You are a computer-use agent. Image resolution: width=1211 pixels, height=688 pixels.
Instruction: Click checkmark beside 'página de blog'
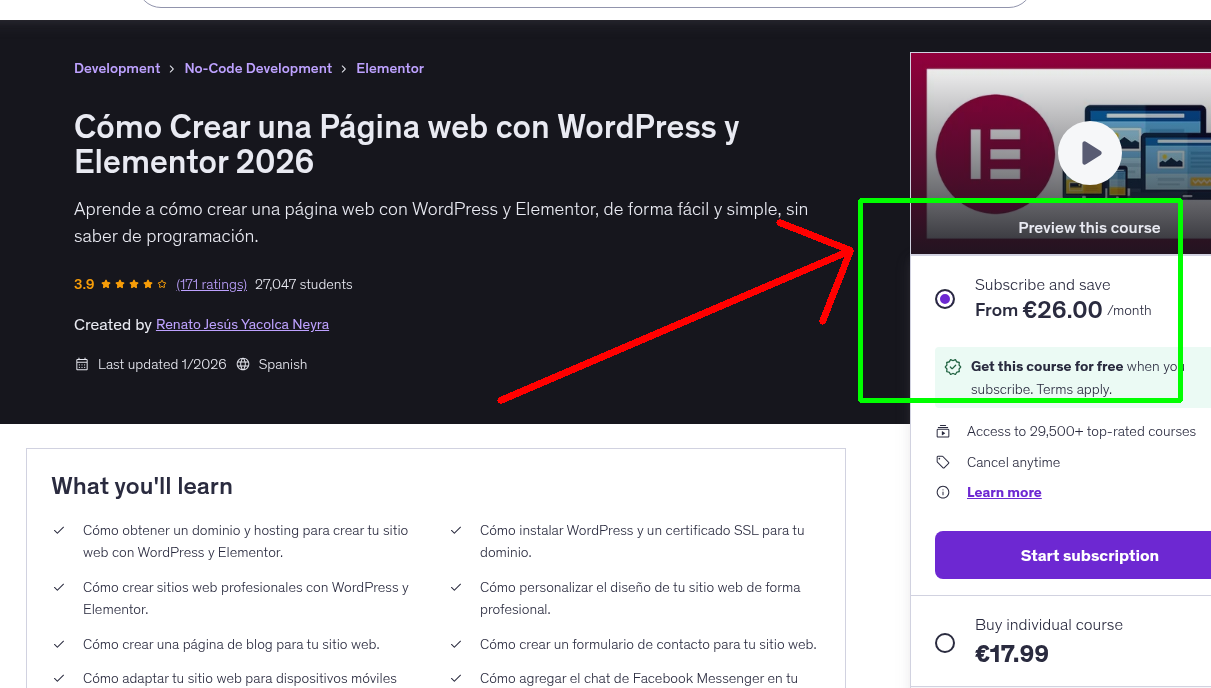(59, 644)
